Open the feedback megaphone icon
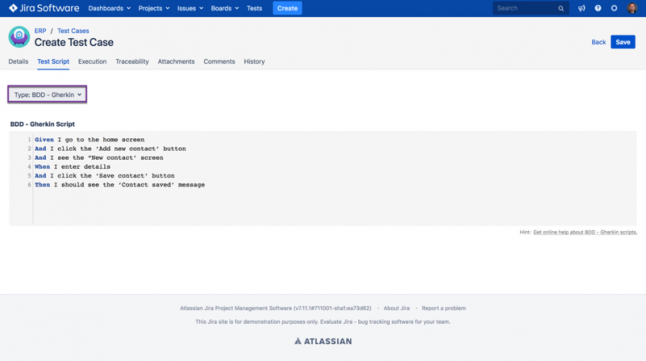The height and width of the screenshot is (361, 646). pyautogui.click(x=581, y=8)
